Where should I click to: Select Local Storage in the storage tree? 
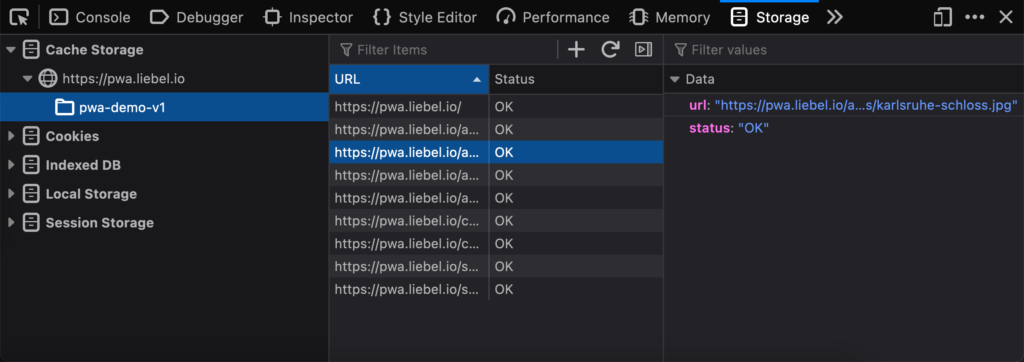(91, 193)
